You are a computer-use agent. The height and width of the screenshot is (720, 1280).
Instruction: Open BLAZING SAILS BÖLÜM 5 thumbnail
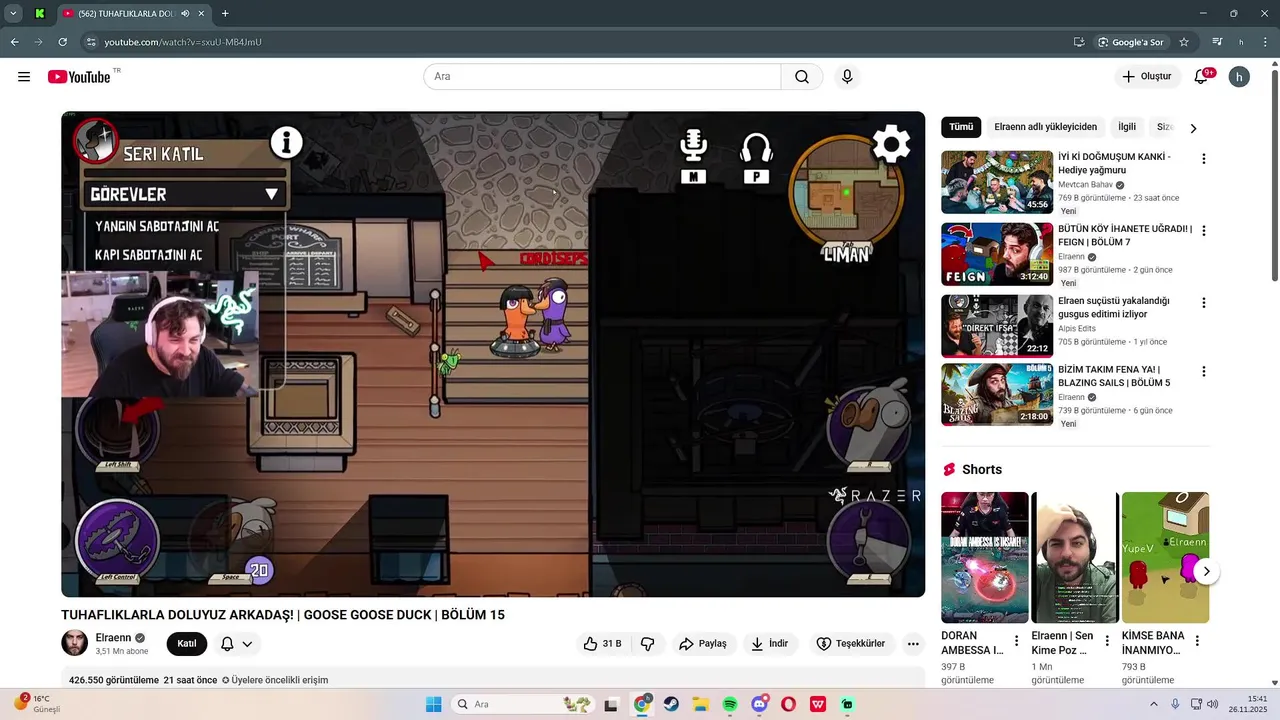tap(997, 394)
